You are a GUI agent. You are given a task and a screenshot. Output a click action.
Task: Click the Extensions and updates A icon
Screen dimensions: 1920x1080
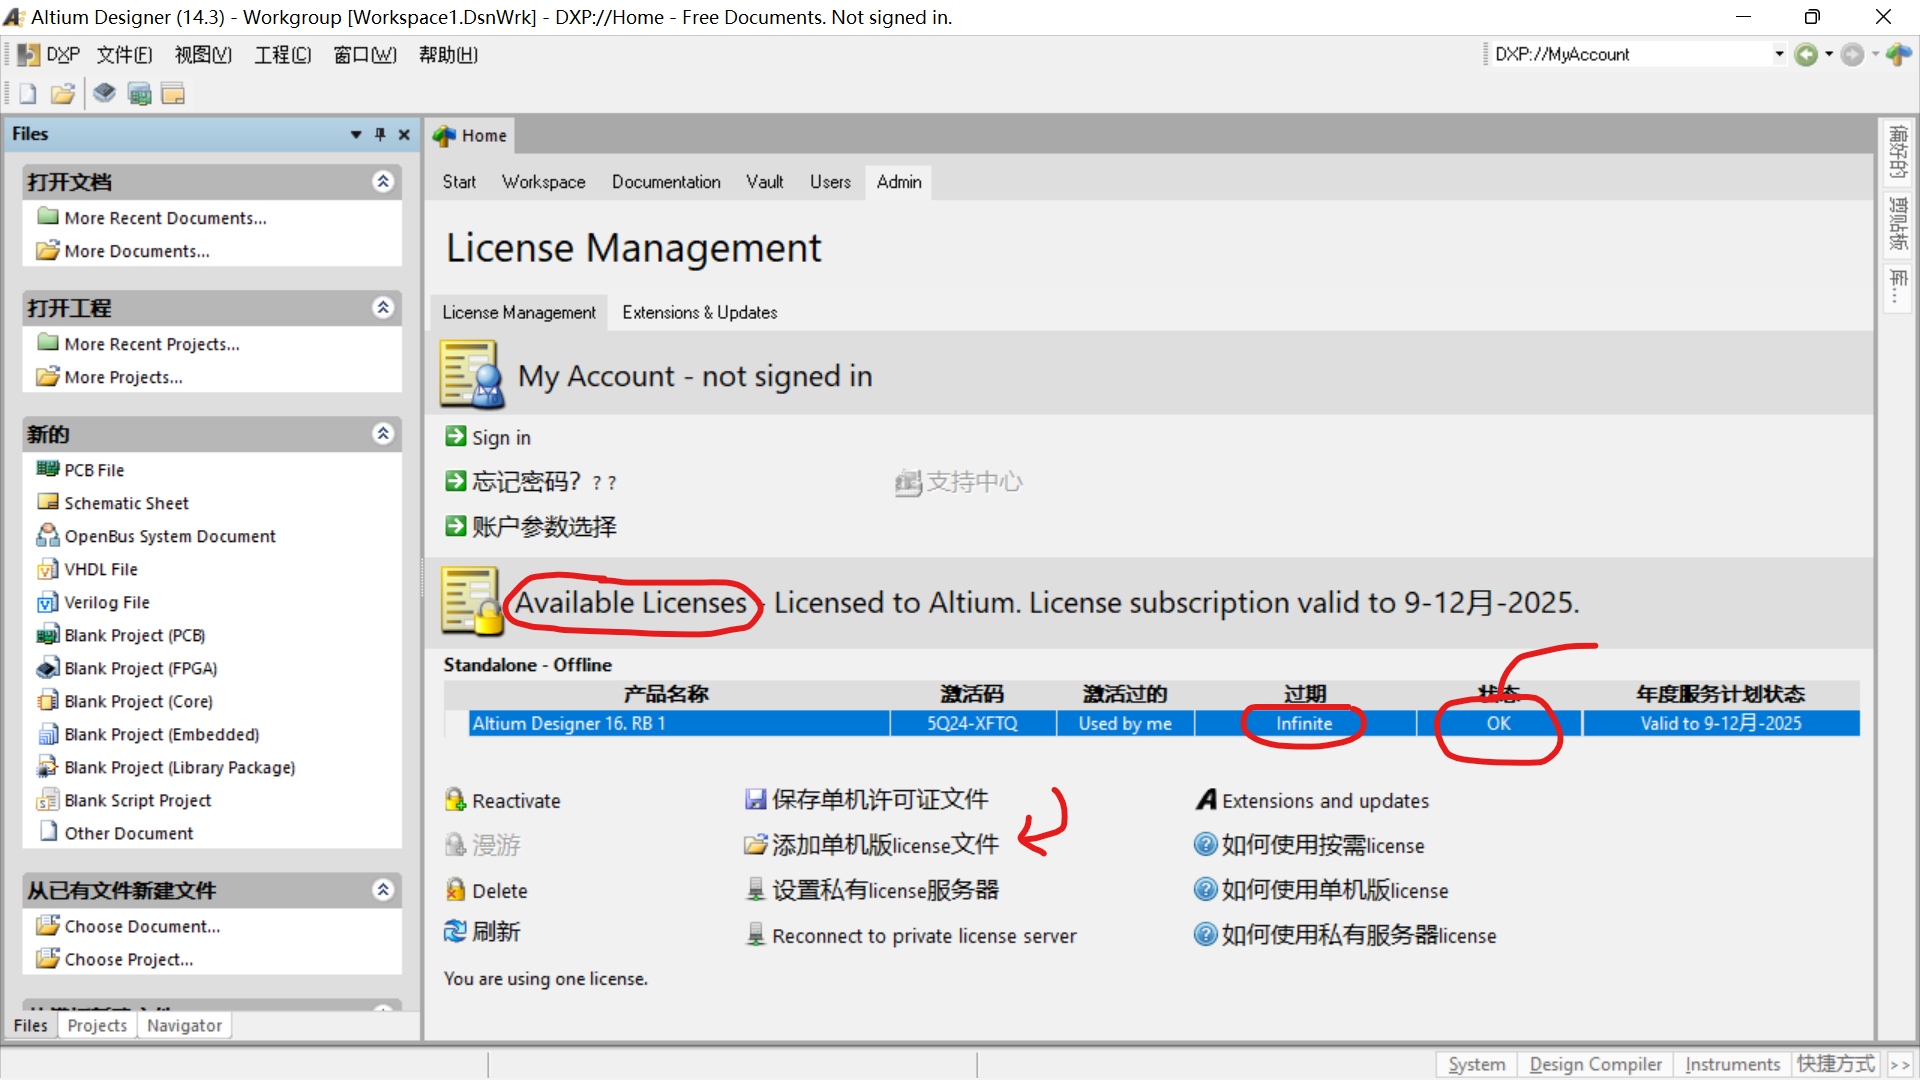[1207, 800]
